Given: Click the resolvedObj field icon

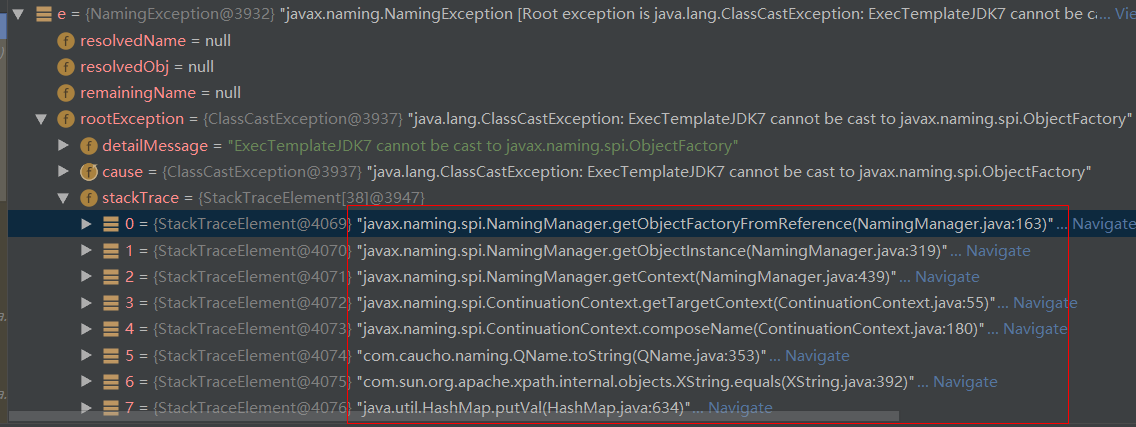Looking at the screenshot, I should 65,67.
